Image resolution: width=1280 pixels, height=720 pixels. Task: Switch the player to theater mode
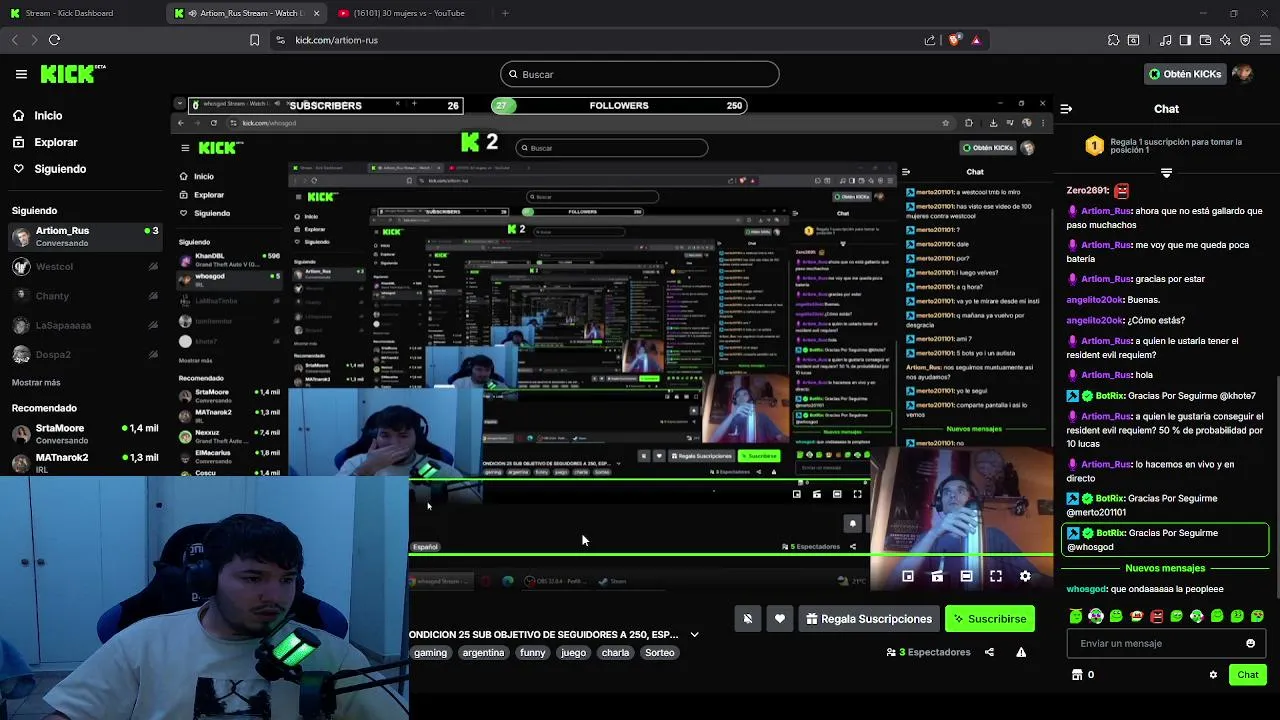(x=966, y=576)
